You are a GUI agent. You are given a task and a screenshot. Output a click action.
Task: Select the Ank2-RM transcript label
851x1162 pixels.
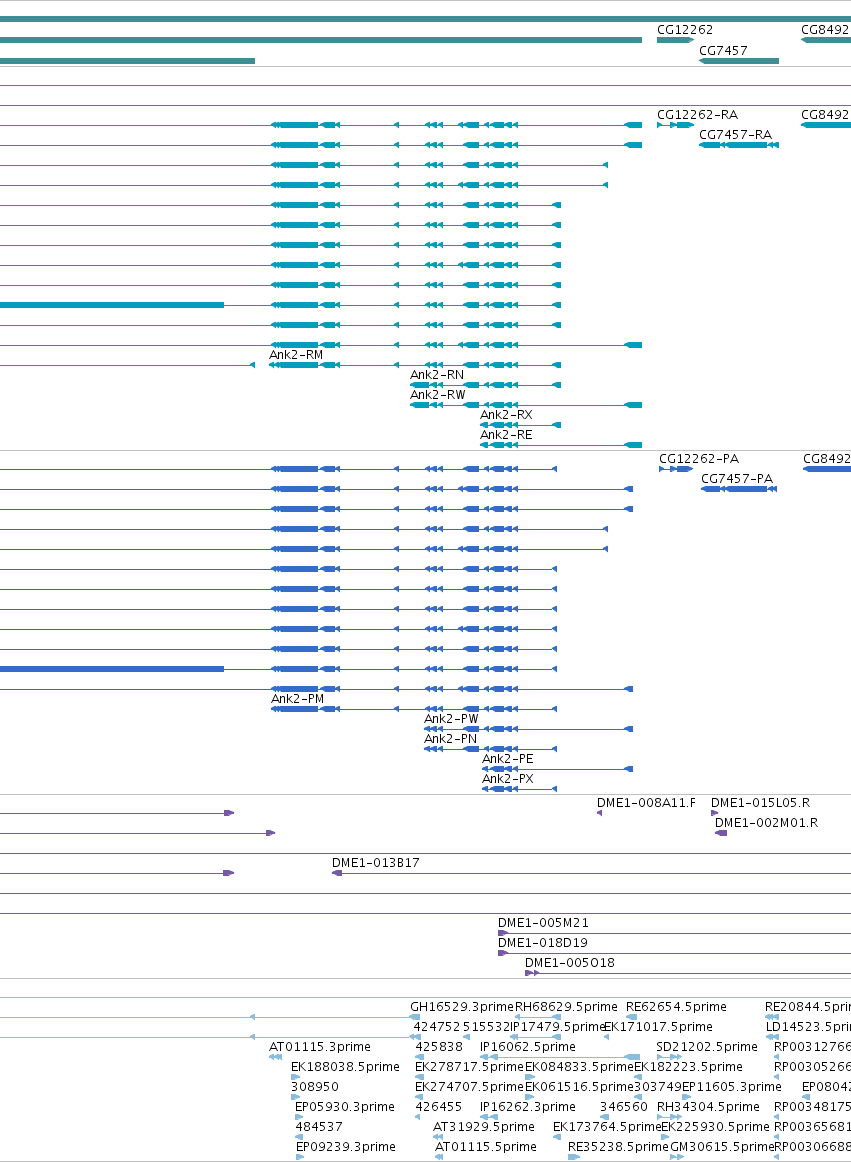point(296,355)
